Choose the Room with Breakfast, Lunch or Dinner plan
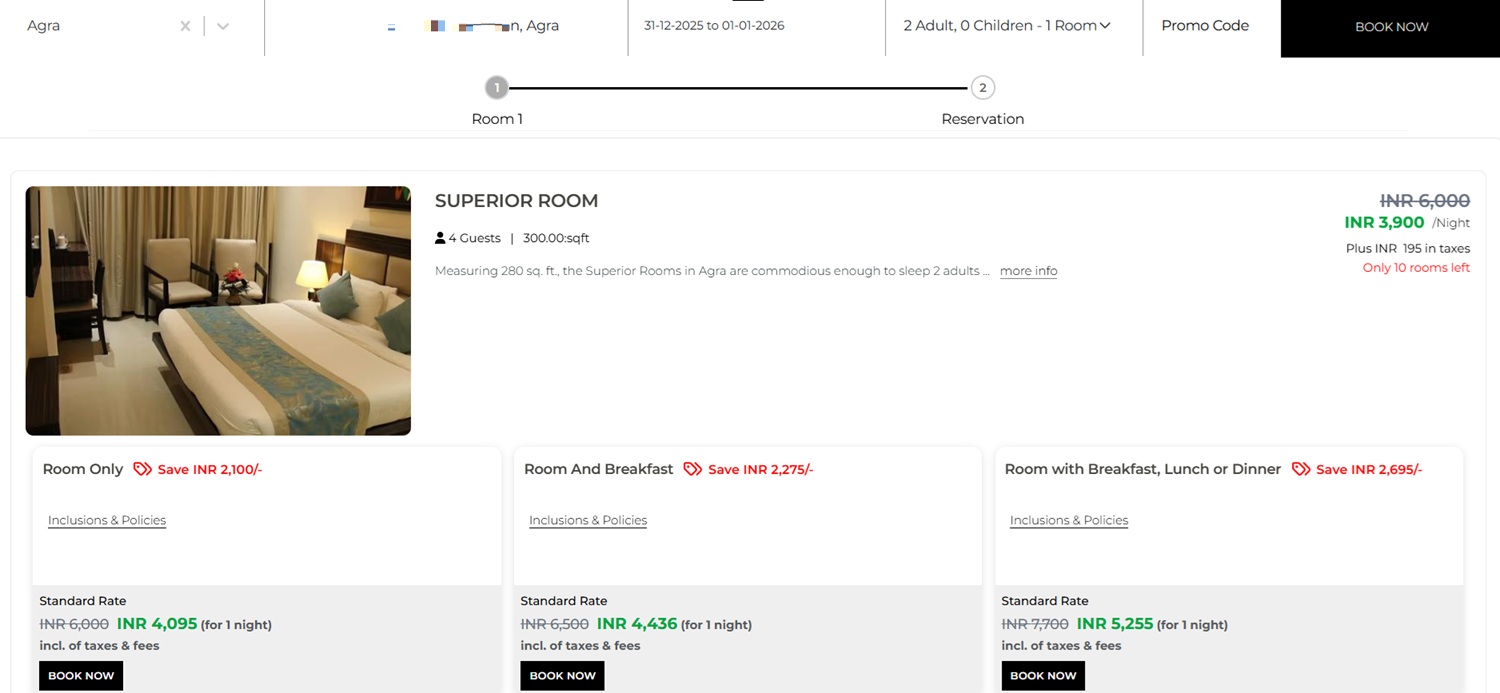Viewport: 1500px width, 693px height. pos(1142,468)
